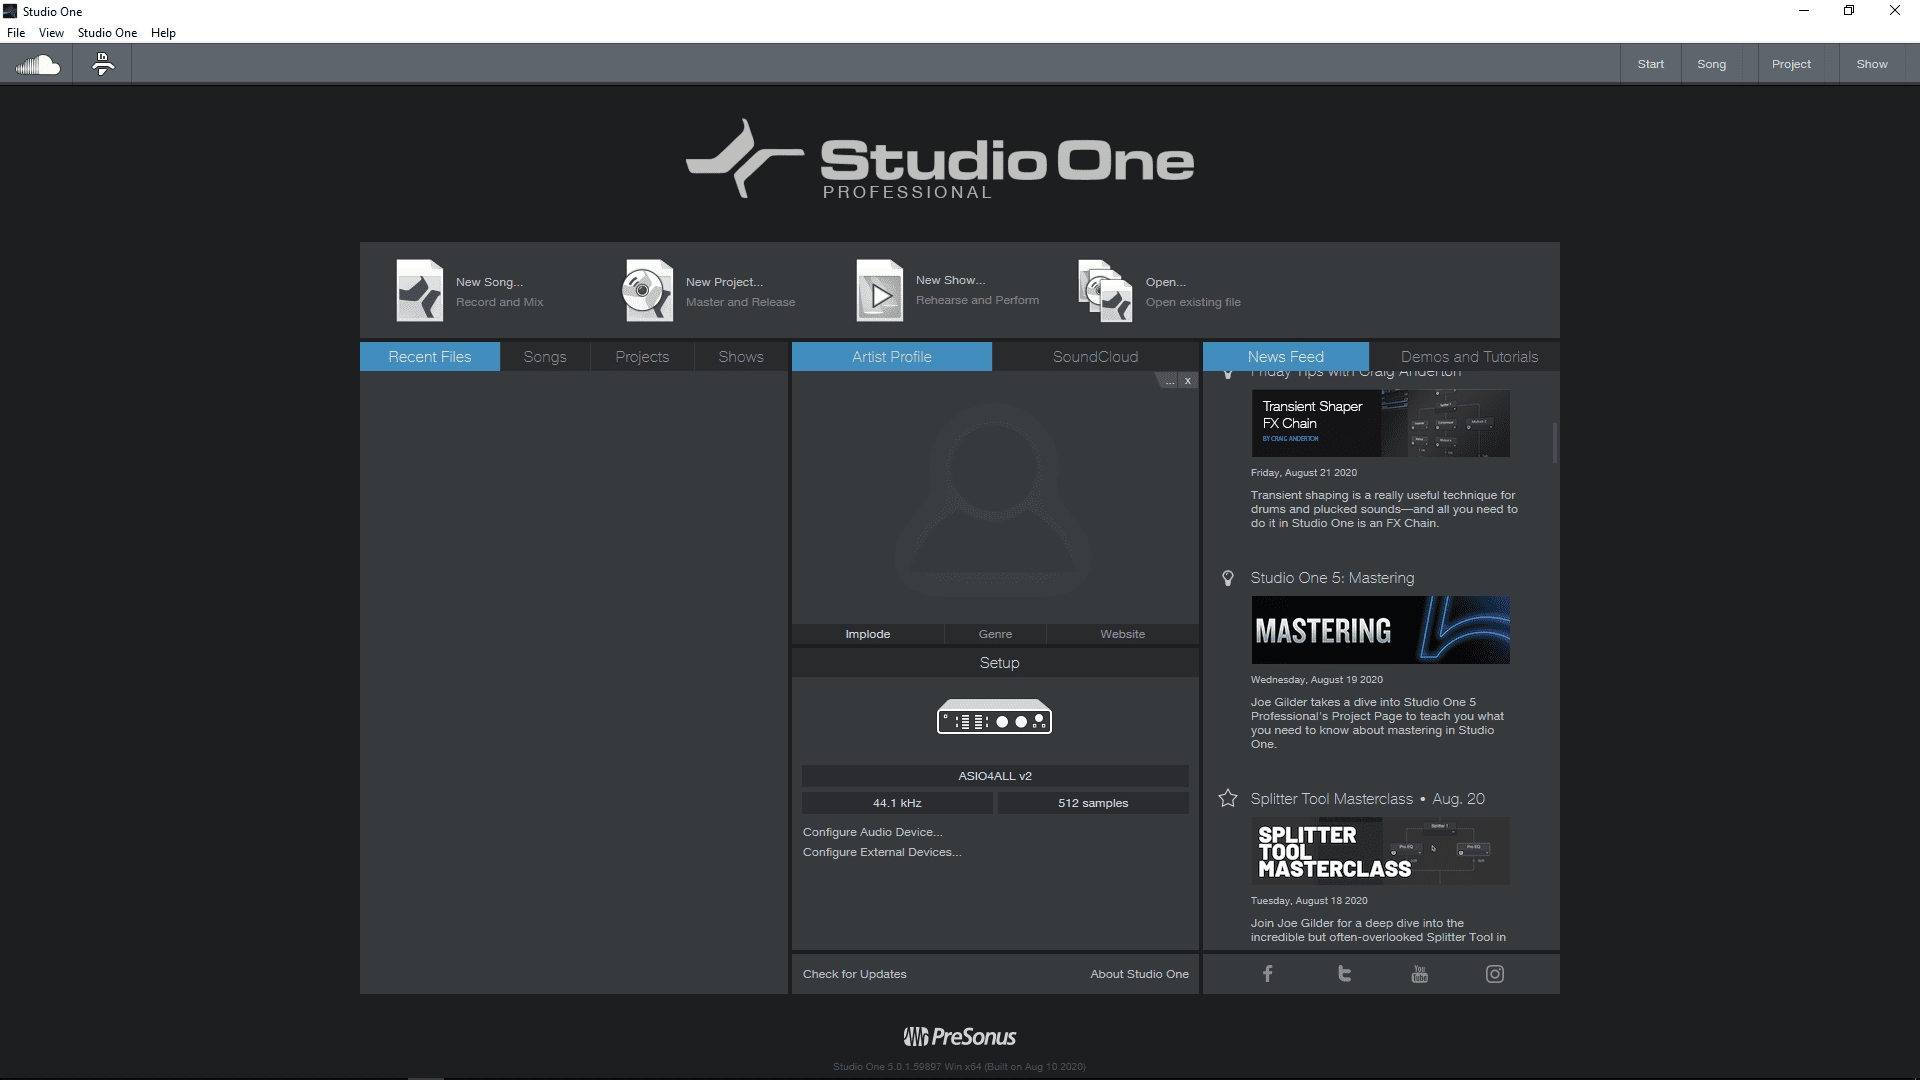
Task: Go to the Start page button
Action: click(1651, 64)
